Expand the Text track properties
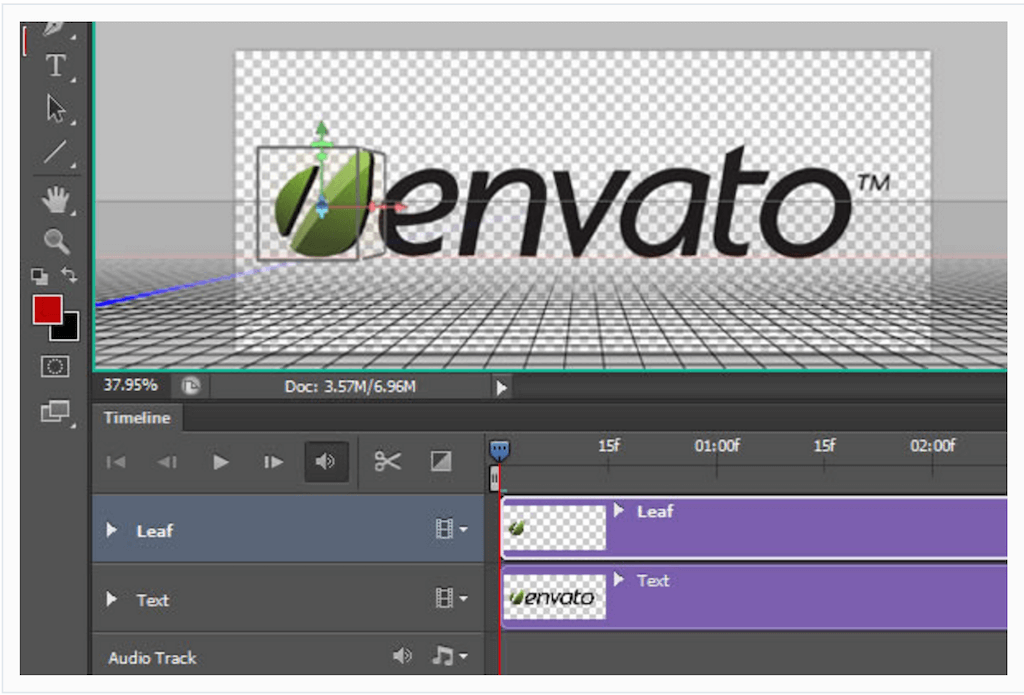The height and width of the screenshot is (695, 1024). [x=110, y=600]
